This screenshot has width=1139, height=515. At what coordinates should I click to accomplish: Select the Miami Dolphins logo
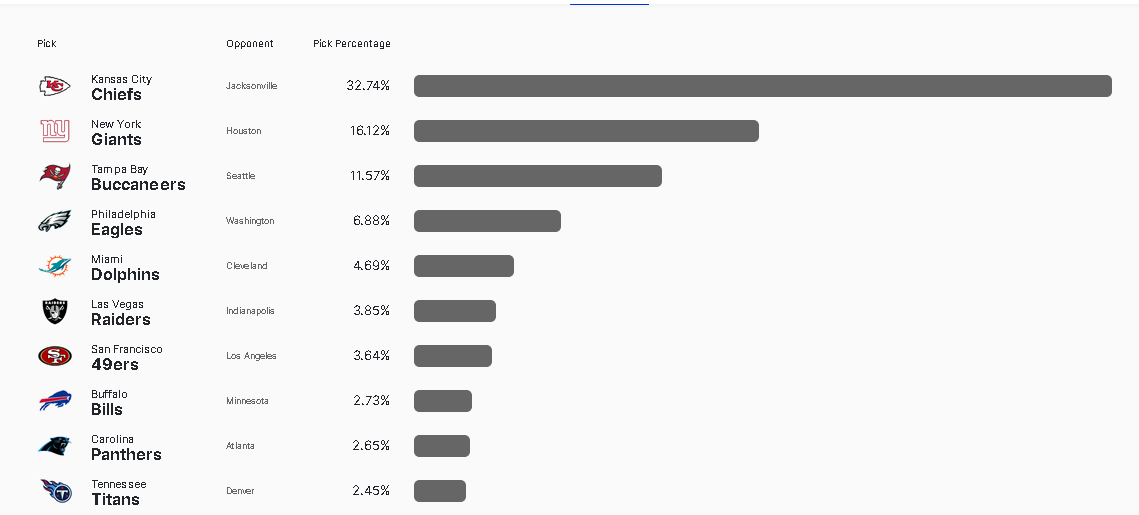pos(55,266)
